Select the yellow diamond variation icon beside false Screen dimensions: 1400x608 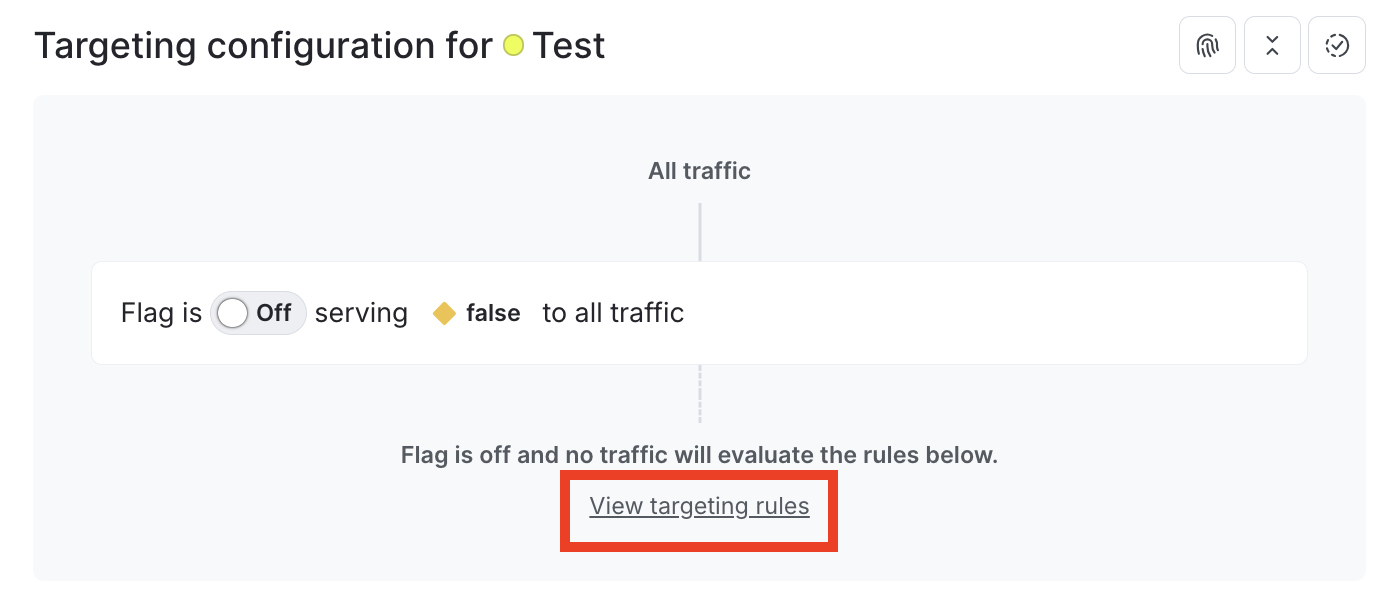[x=445, y=313]
